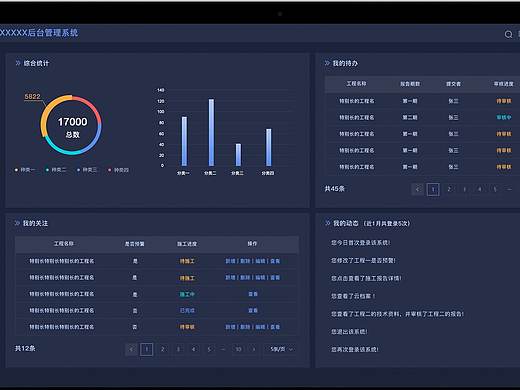
Task: Click the 我的动态 panel header chevron icon
Action: tap(327, 223)
